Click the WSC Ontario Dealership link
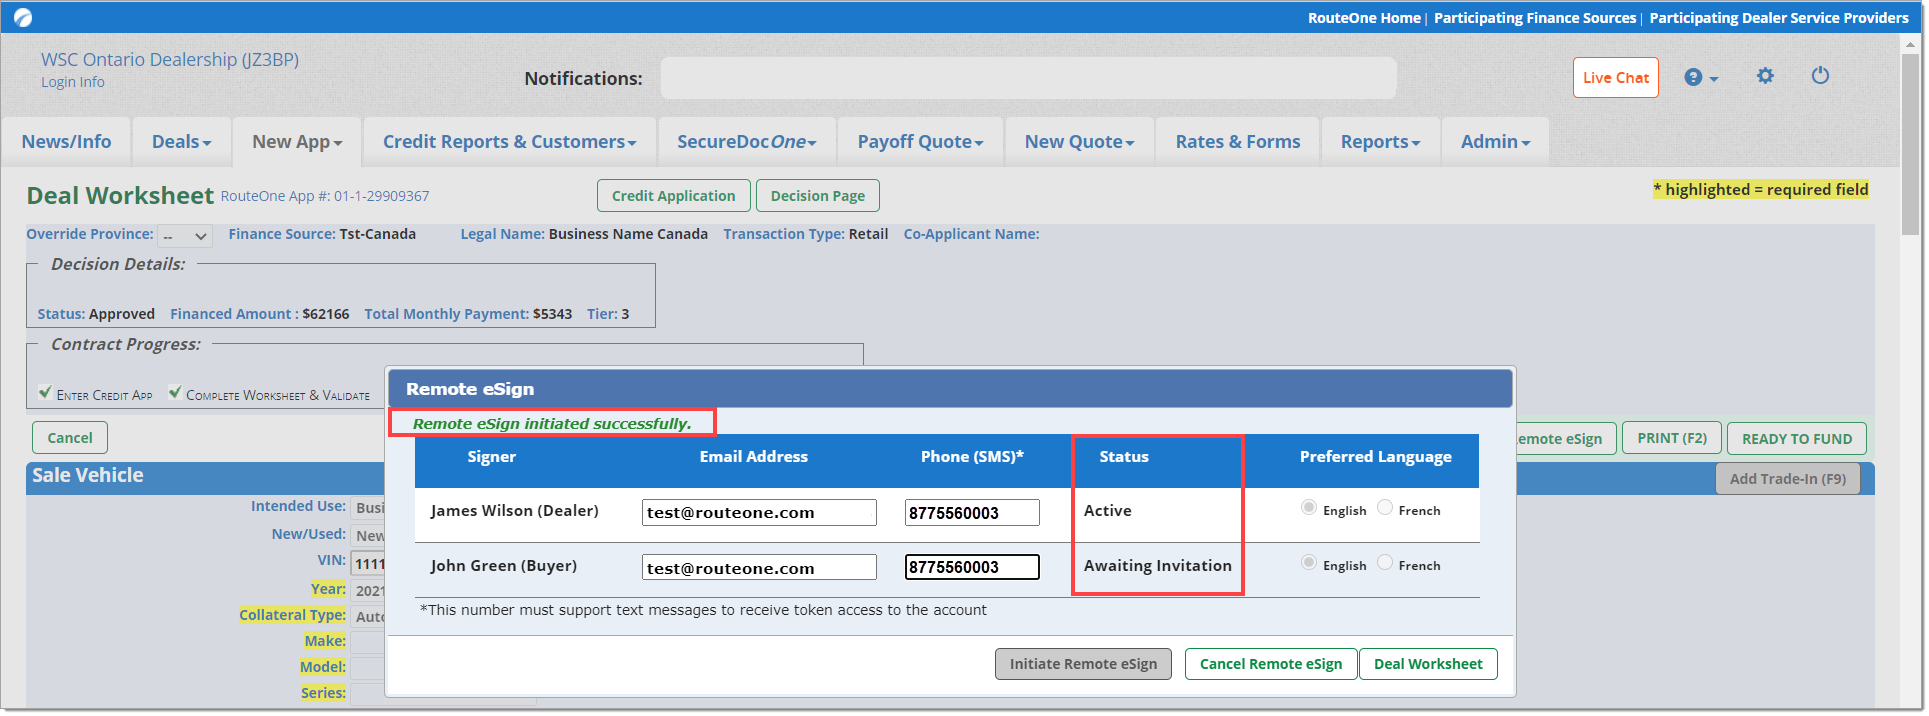 [x=170, y=60]
